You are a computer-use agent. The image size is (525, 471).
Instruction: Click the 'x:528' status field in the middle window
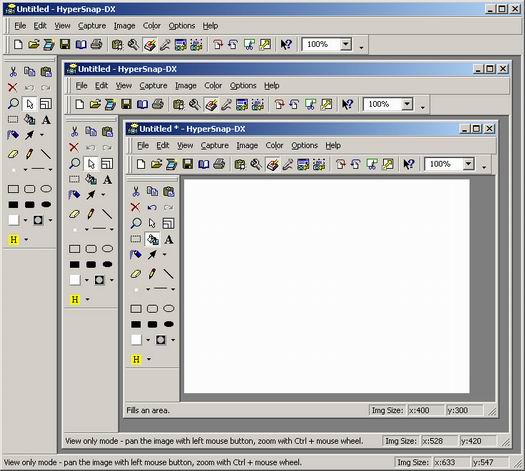[439, 441]
